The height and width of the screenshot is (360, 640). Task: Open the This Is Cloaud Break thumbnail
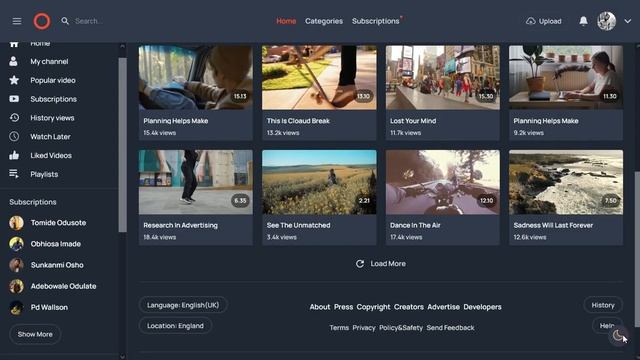tap(319, 78)
